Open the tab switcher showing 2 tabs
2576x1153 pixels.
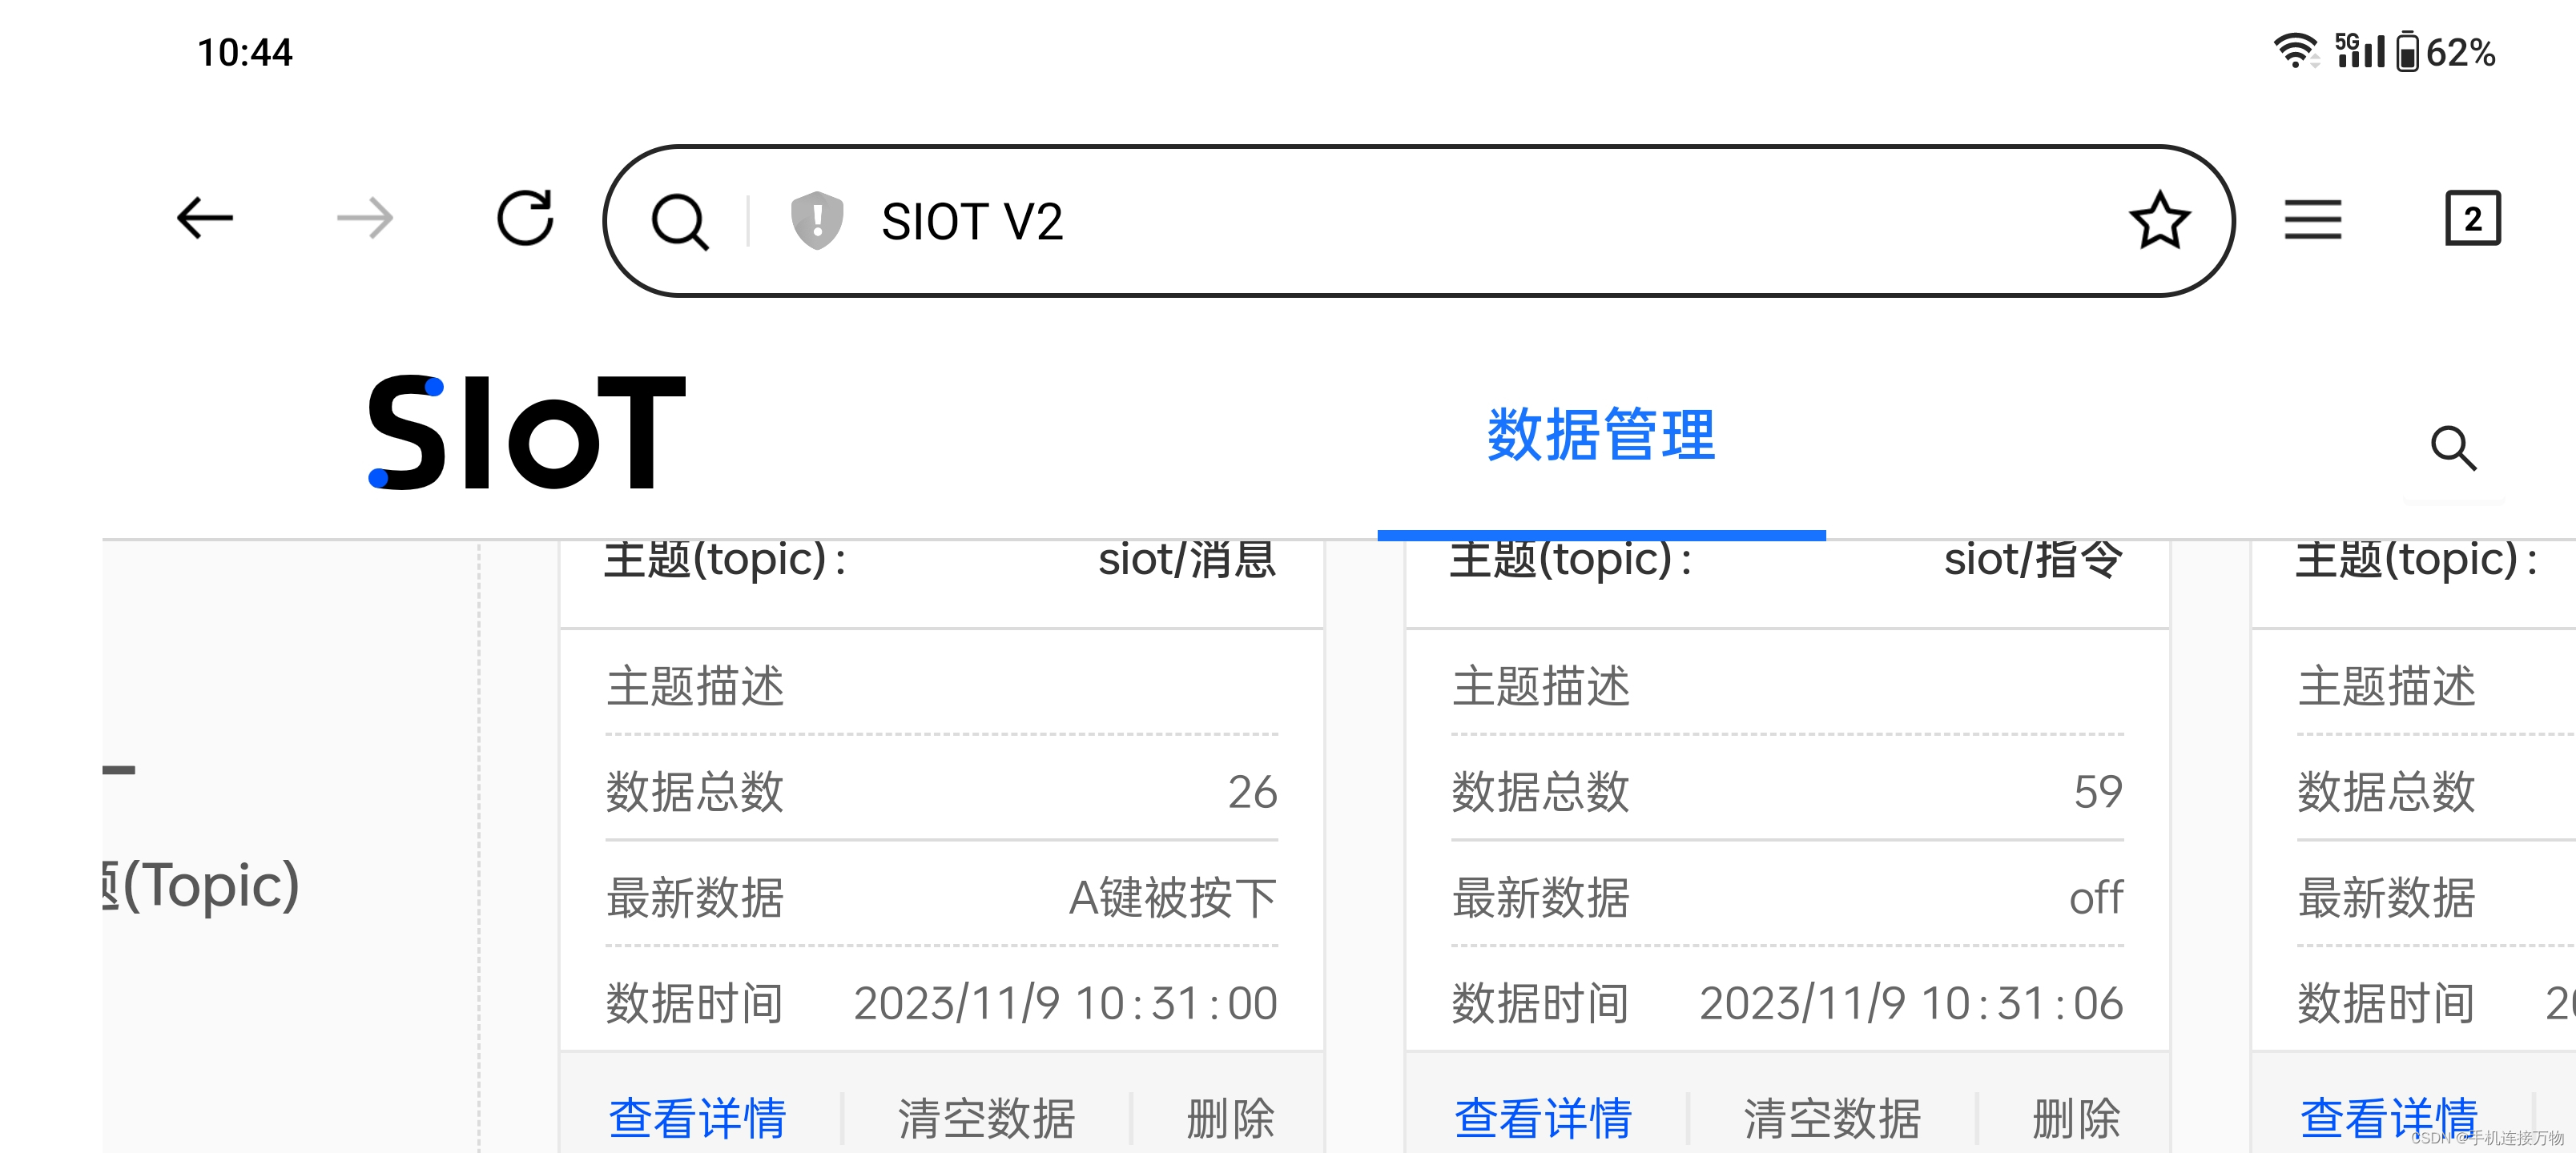point(2473,218)
